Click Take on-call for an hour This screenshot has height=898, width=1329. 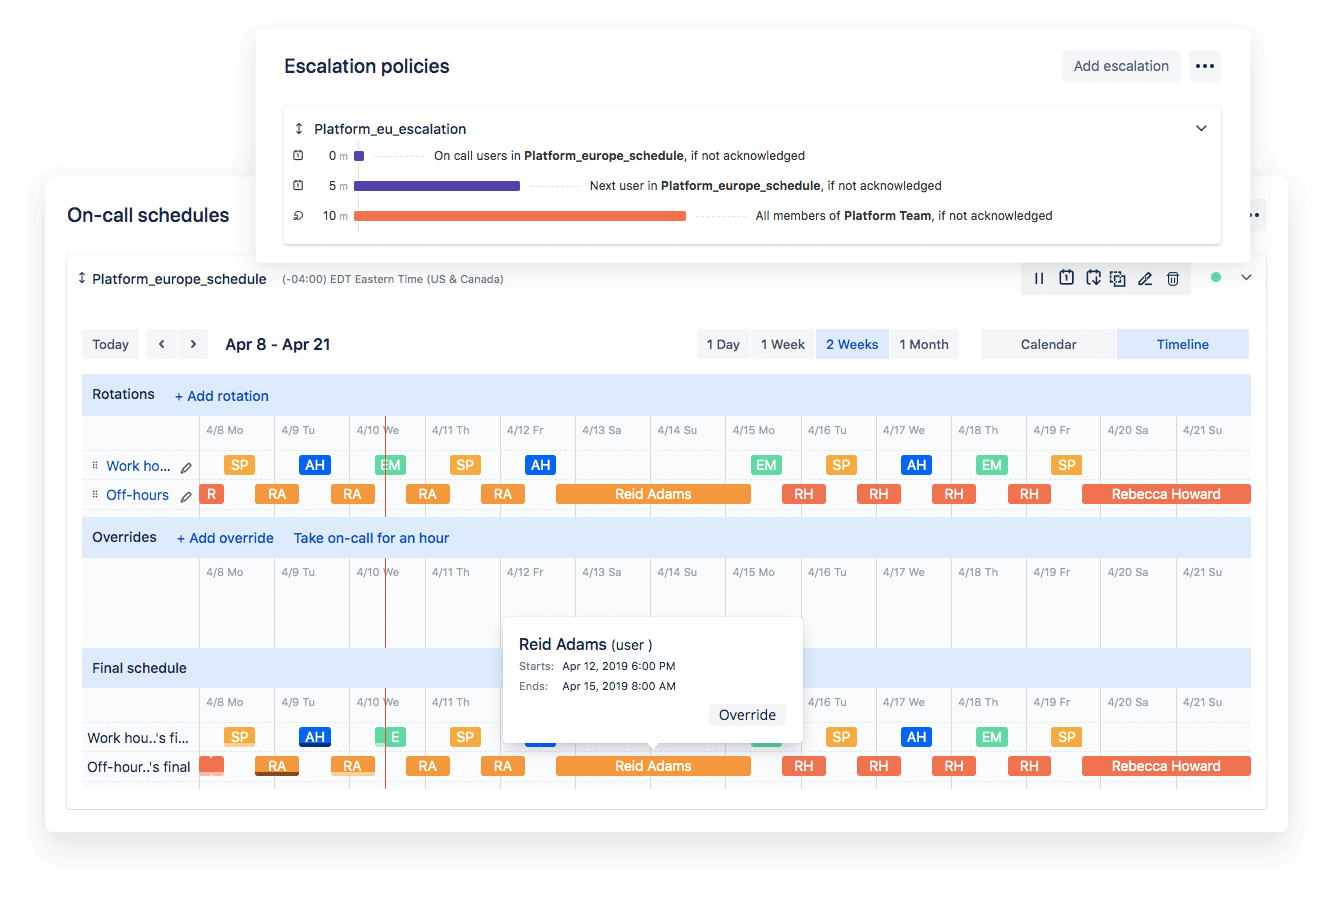(371, 537)
